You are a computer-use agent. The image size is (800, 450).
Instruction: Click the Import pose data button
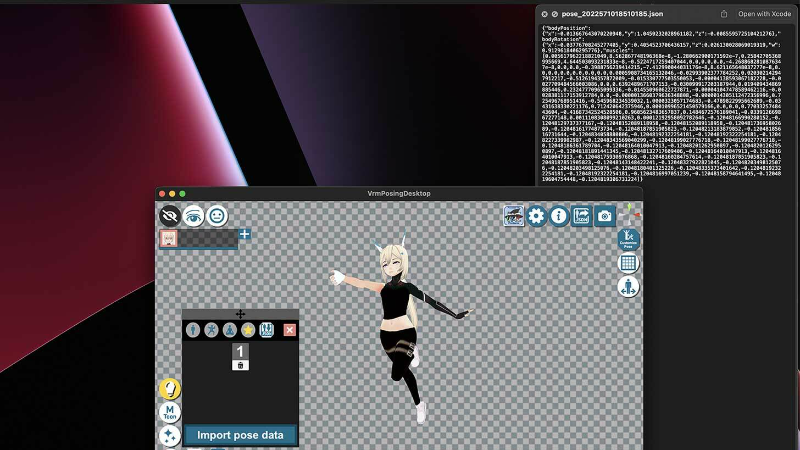[x=240, y=435]
